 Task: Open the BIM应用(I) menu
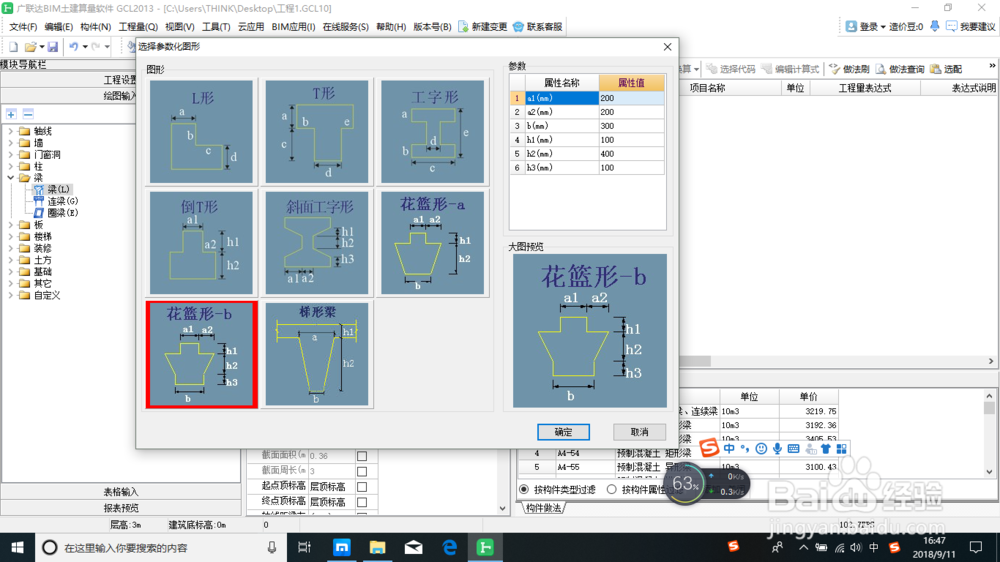(293, 27)
